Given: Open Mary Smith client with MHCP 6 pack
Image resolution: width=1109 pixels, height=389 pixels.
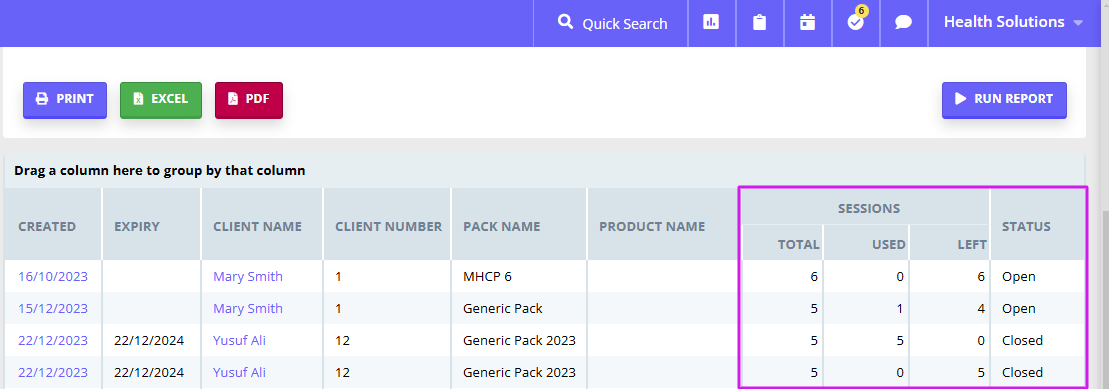Looking at the screenshot, I should click(248, 277).
